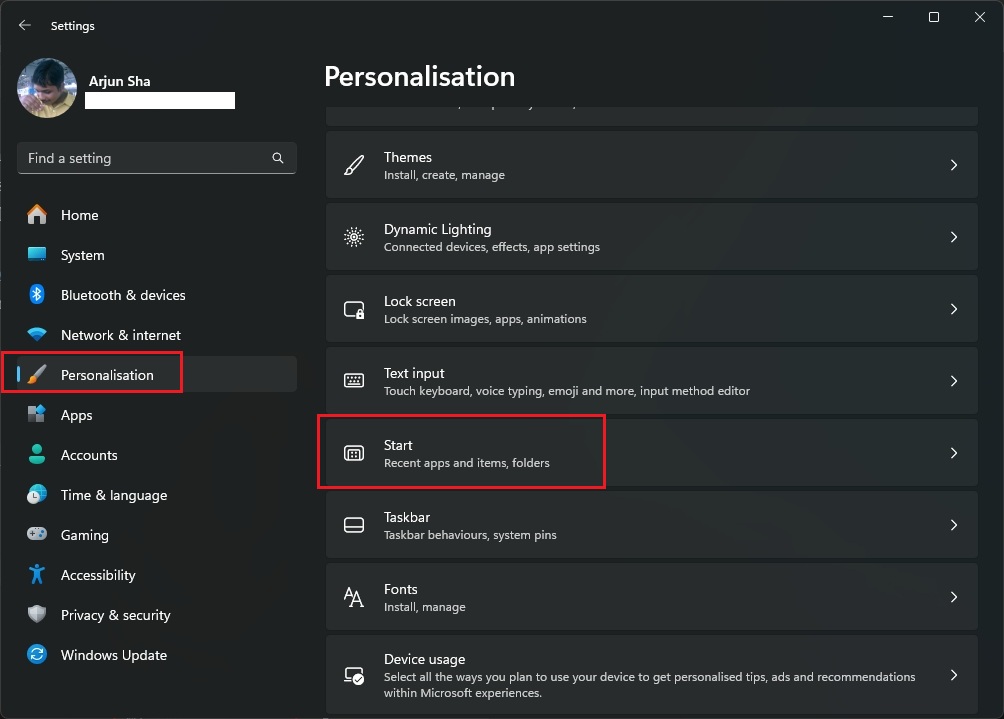Open Network & internet settings
1004x719 pixels.
(x=120, y=335)
